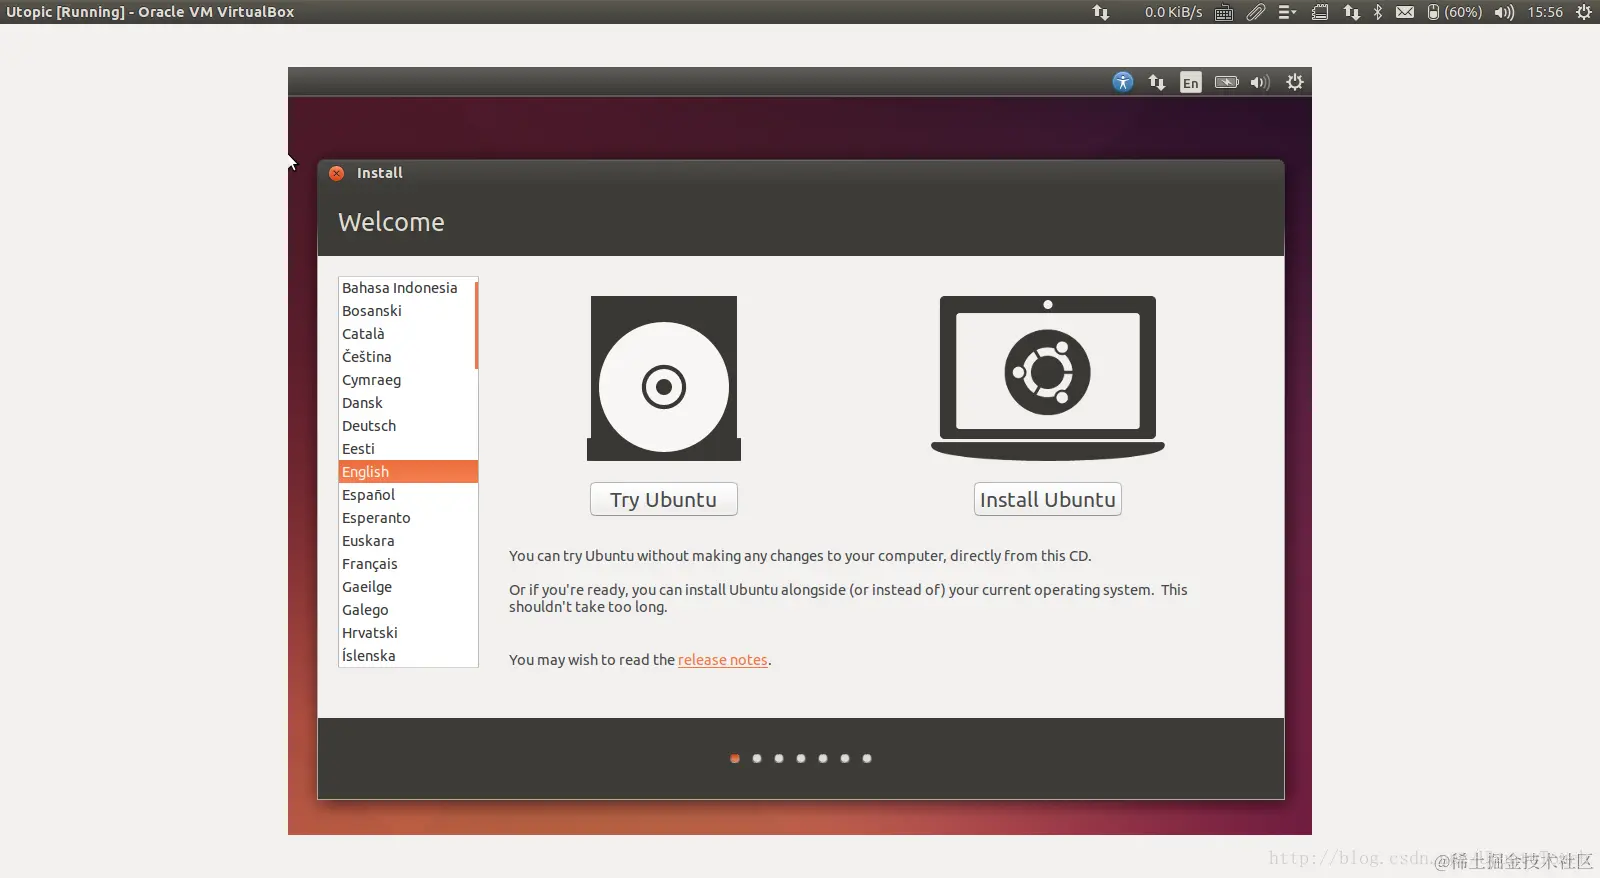Select Deutsch in the language list
Screen dimensions: 1600x878
pos(407,426)
